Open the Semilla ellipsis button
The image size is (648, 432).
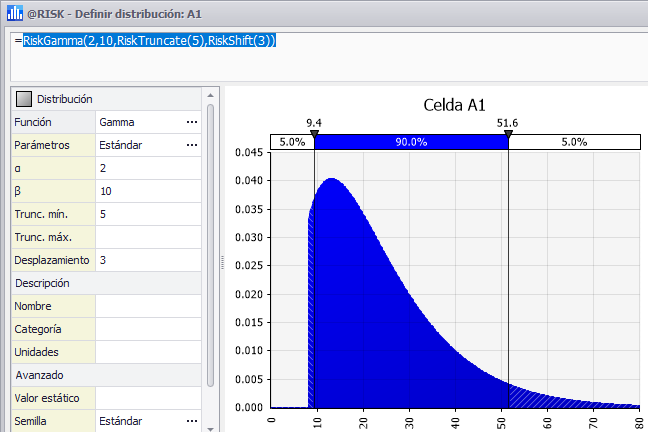click(192, 421)
